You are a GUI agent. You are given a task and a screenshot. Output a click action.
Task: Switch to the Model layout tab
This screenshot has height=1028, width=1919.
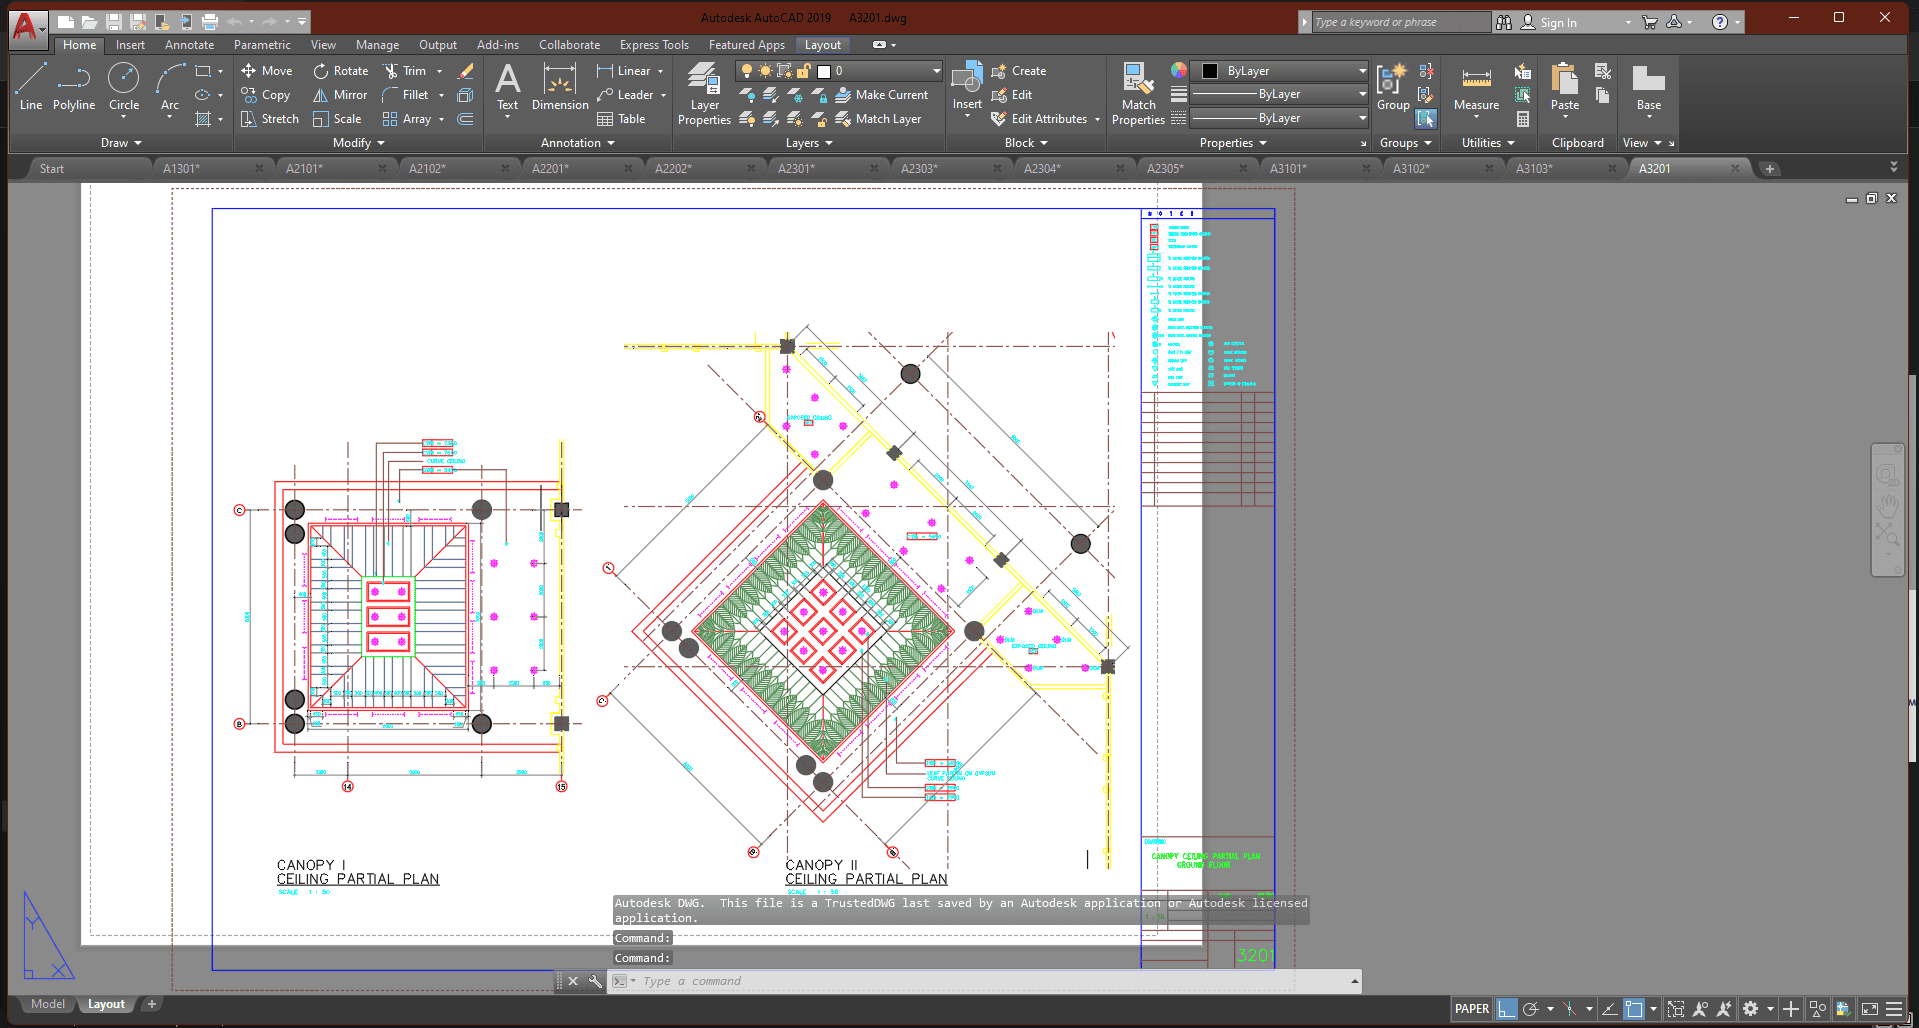(x=47, y=1004)
